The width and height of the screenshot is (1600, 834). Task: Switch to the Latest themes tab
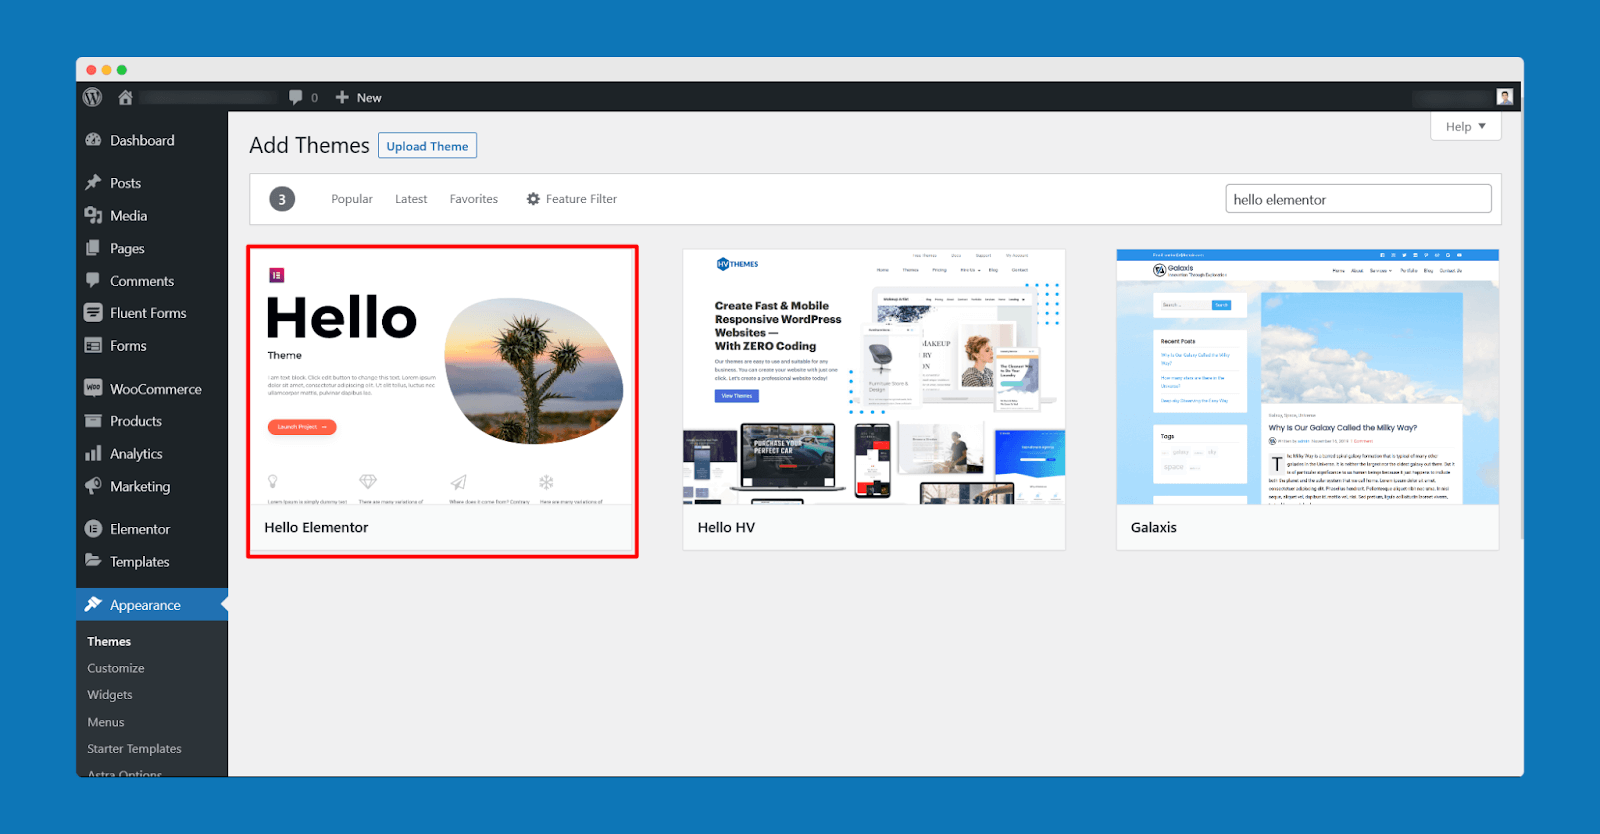click(x=411, y=199)
